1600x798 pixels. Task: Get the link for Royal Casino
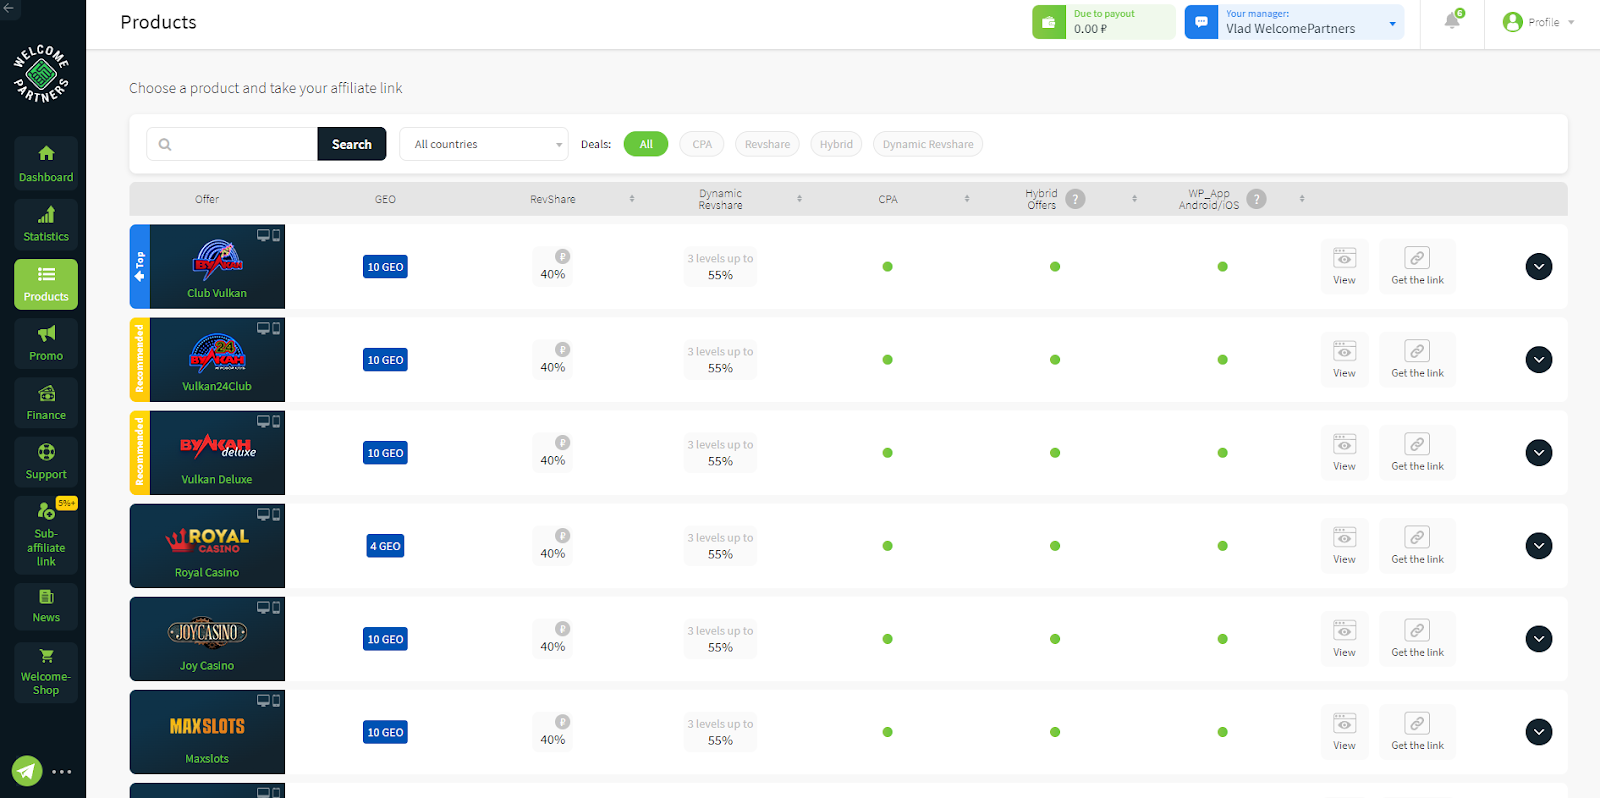1417,545
